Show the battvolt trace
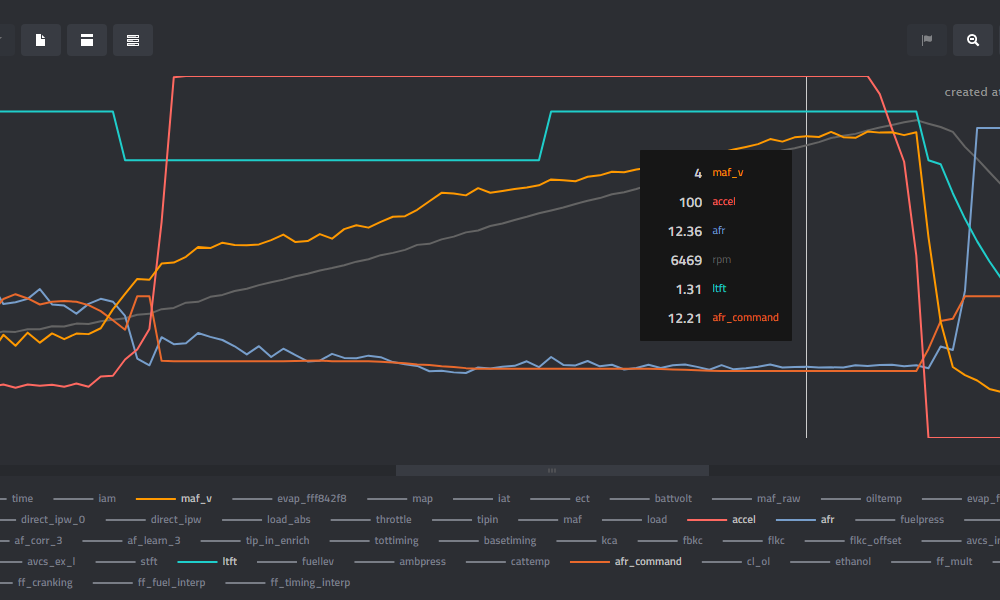The width and height of the screenshot is (1000, 600). coord(672,498)
